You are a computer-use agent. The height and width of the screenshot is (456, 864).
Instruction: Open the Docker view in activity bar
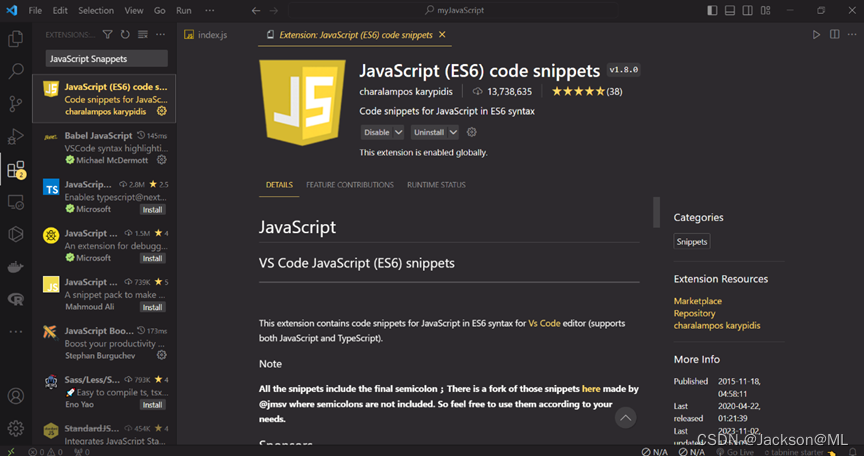[15, 267]
